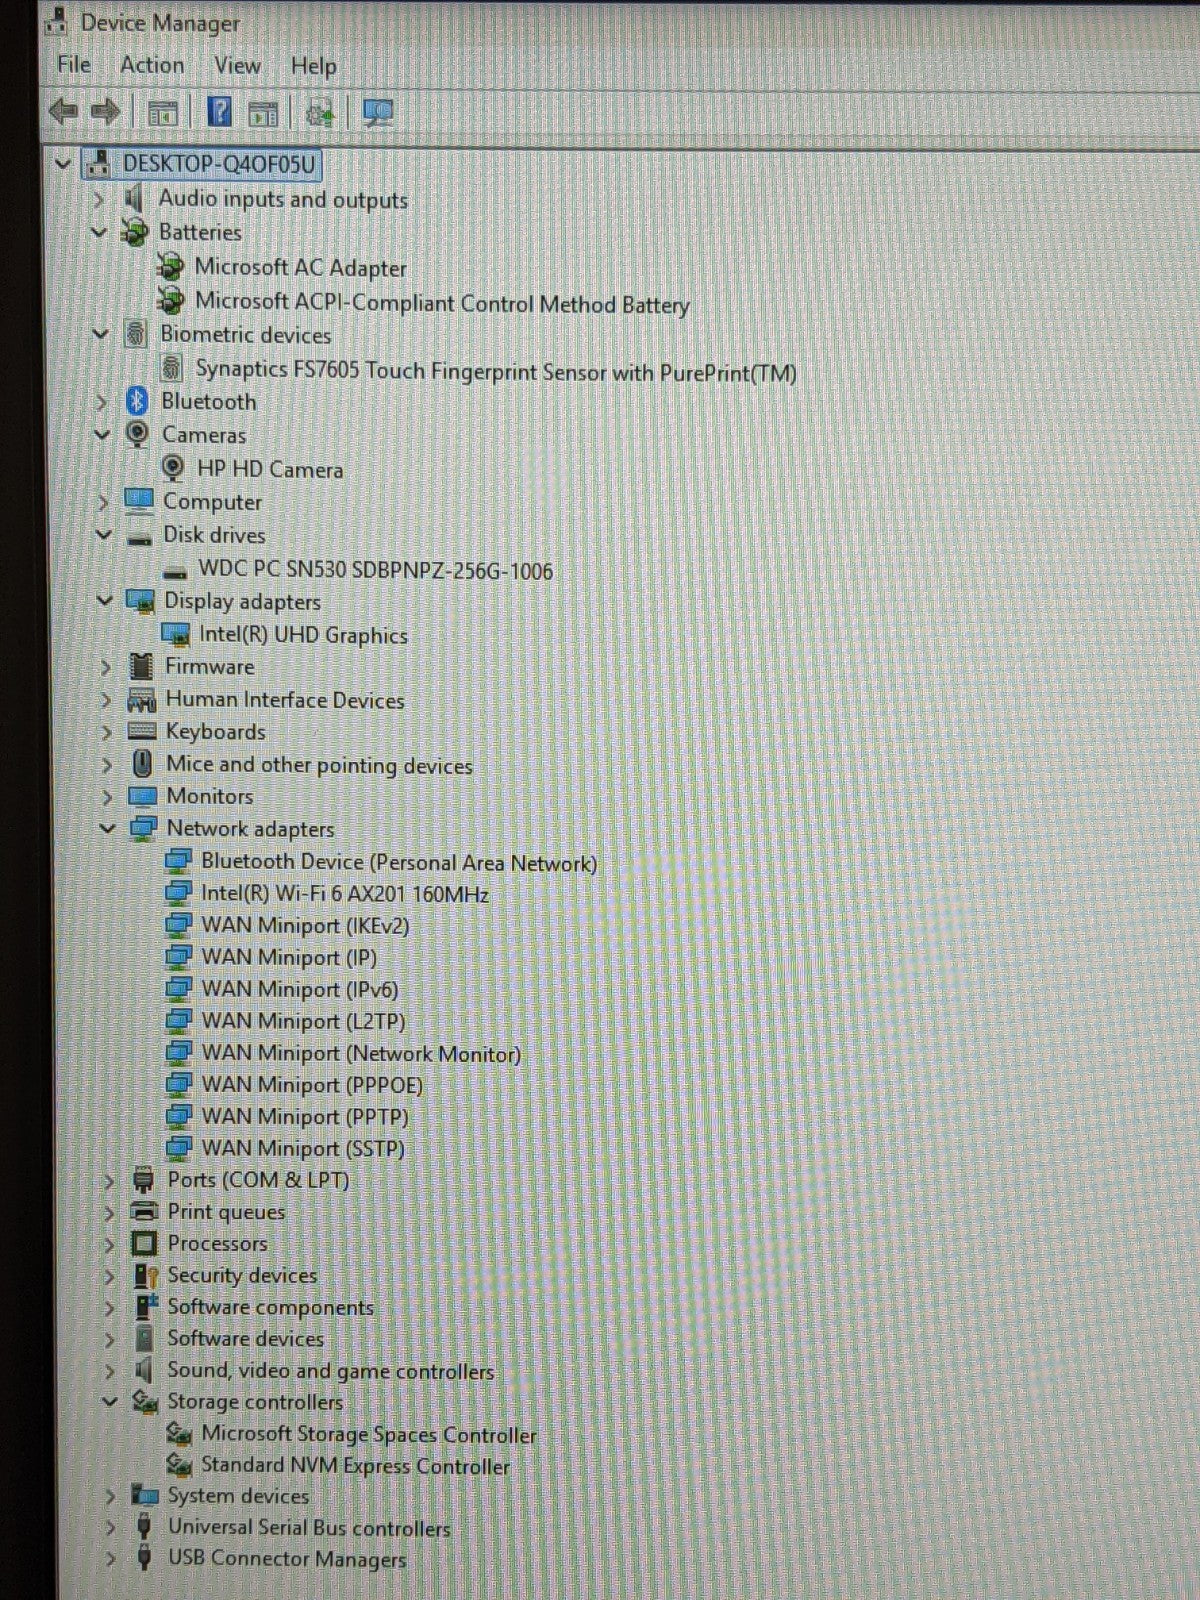1200x1600 pixels.
Task: Select Synaptics FS7605 Touch Fingerprint Sensor
Action: 495,372
